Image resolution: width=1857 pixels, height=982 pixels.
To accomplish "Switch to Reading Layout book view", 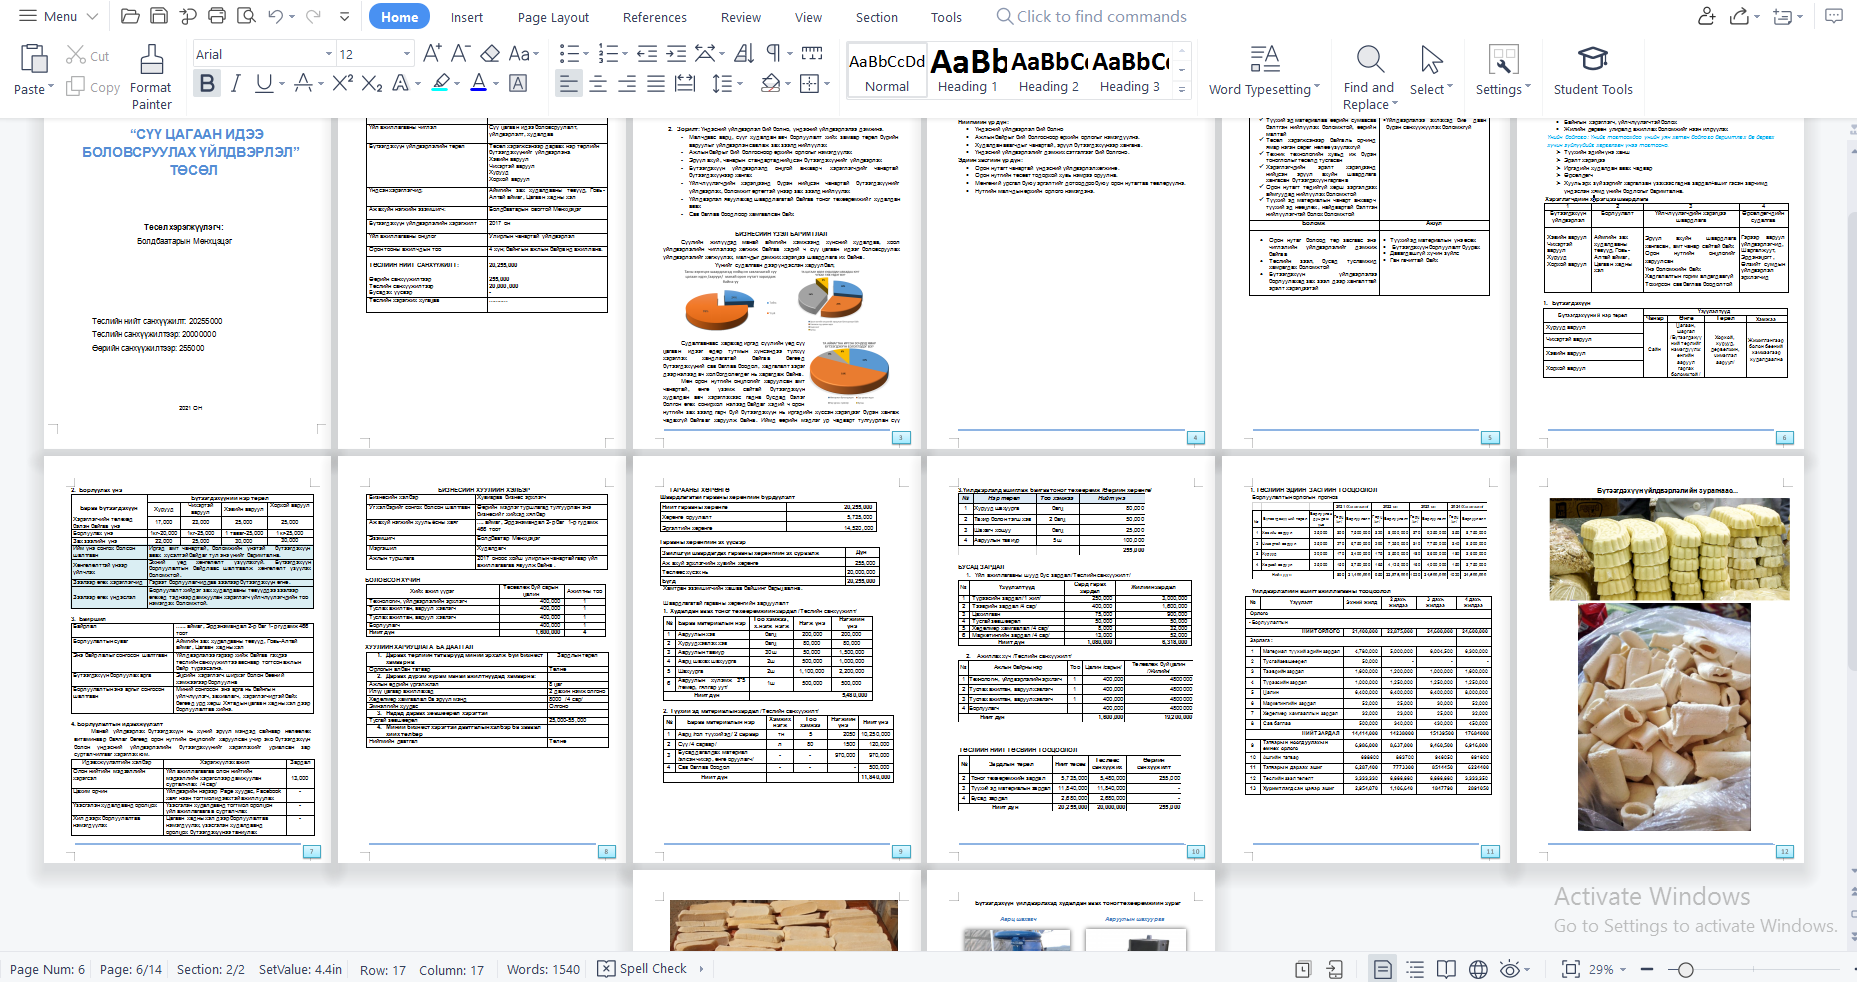I will coord(1446,969).
